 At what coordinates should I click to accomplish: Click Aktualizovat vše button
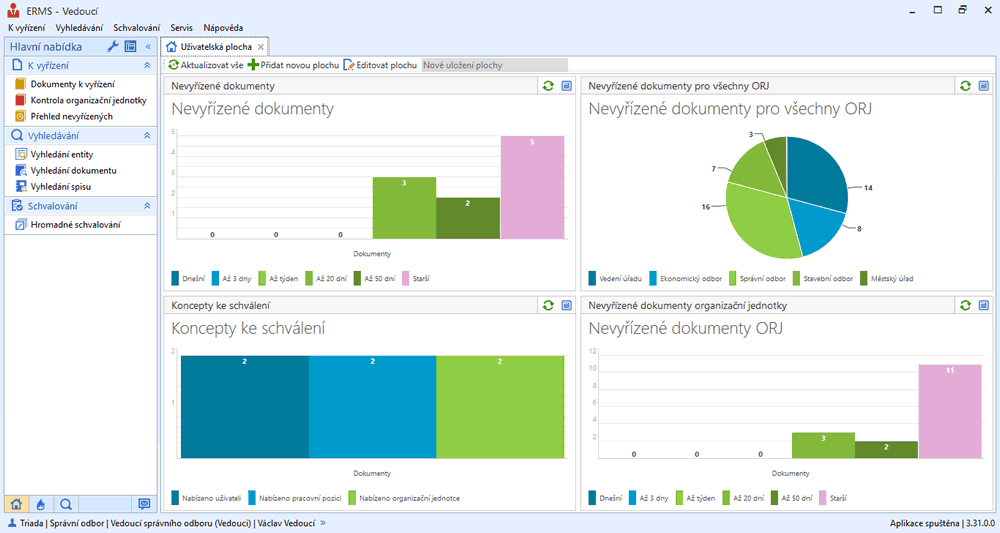206,65
